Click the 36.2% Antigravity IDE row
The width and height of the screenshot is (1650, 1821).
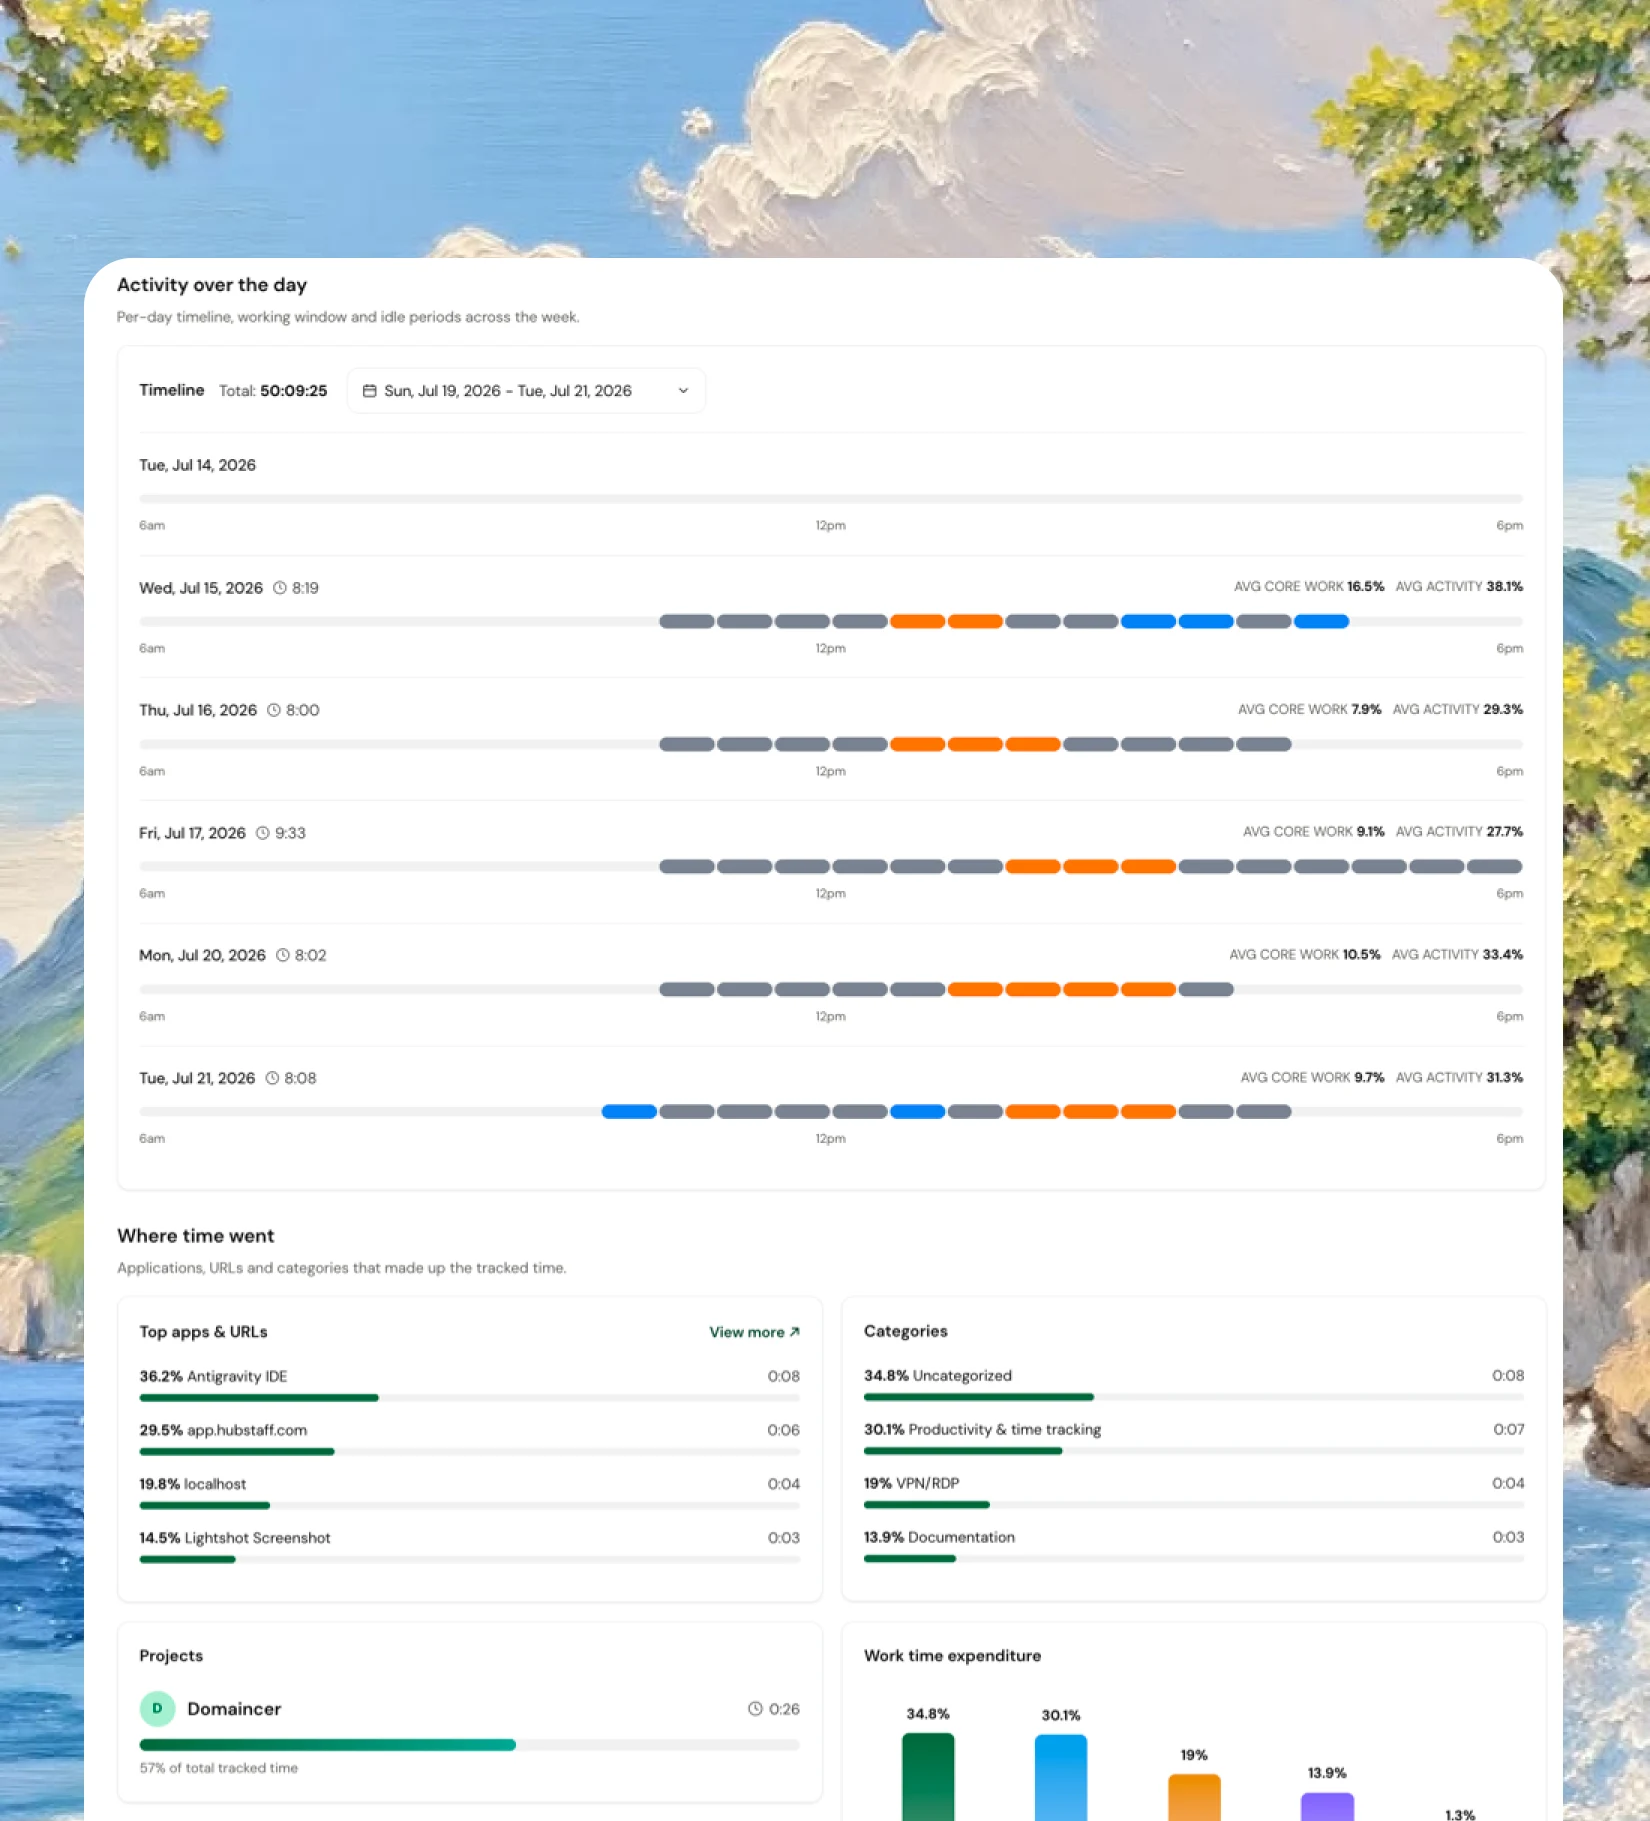(469, 1385)
